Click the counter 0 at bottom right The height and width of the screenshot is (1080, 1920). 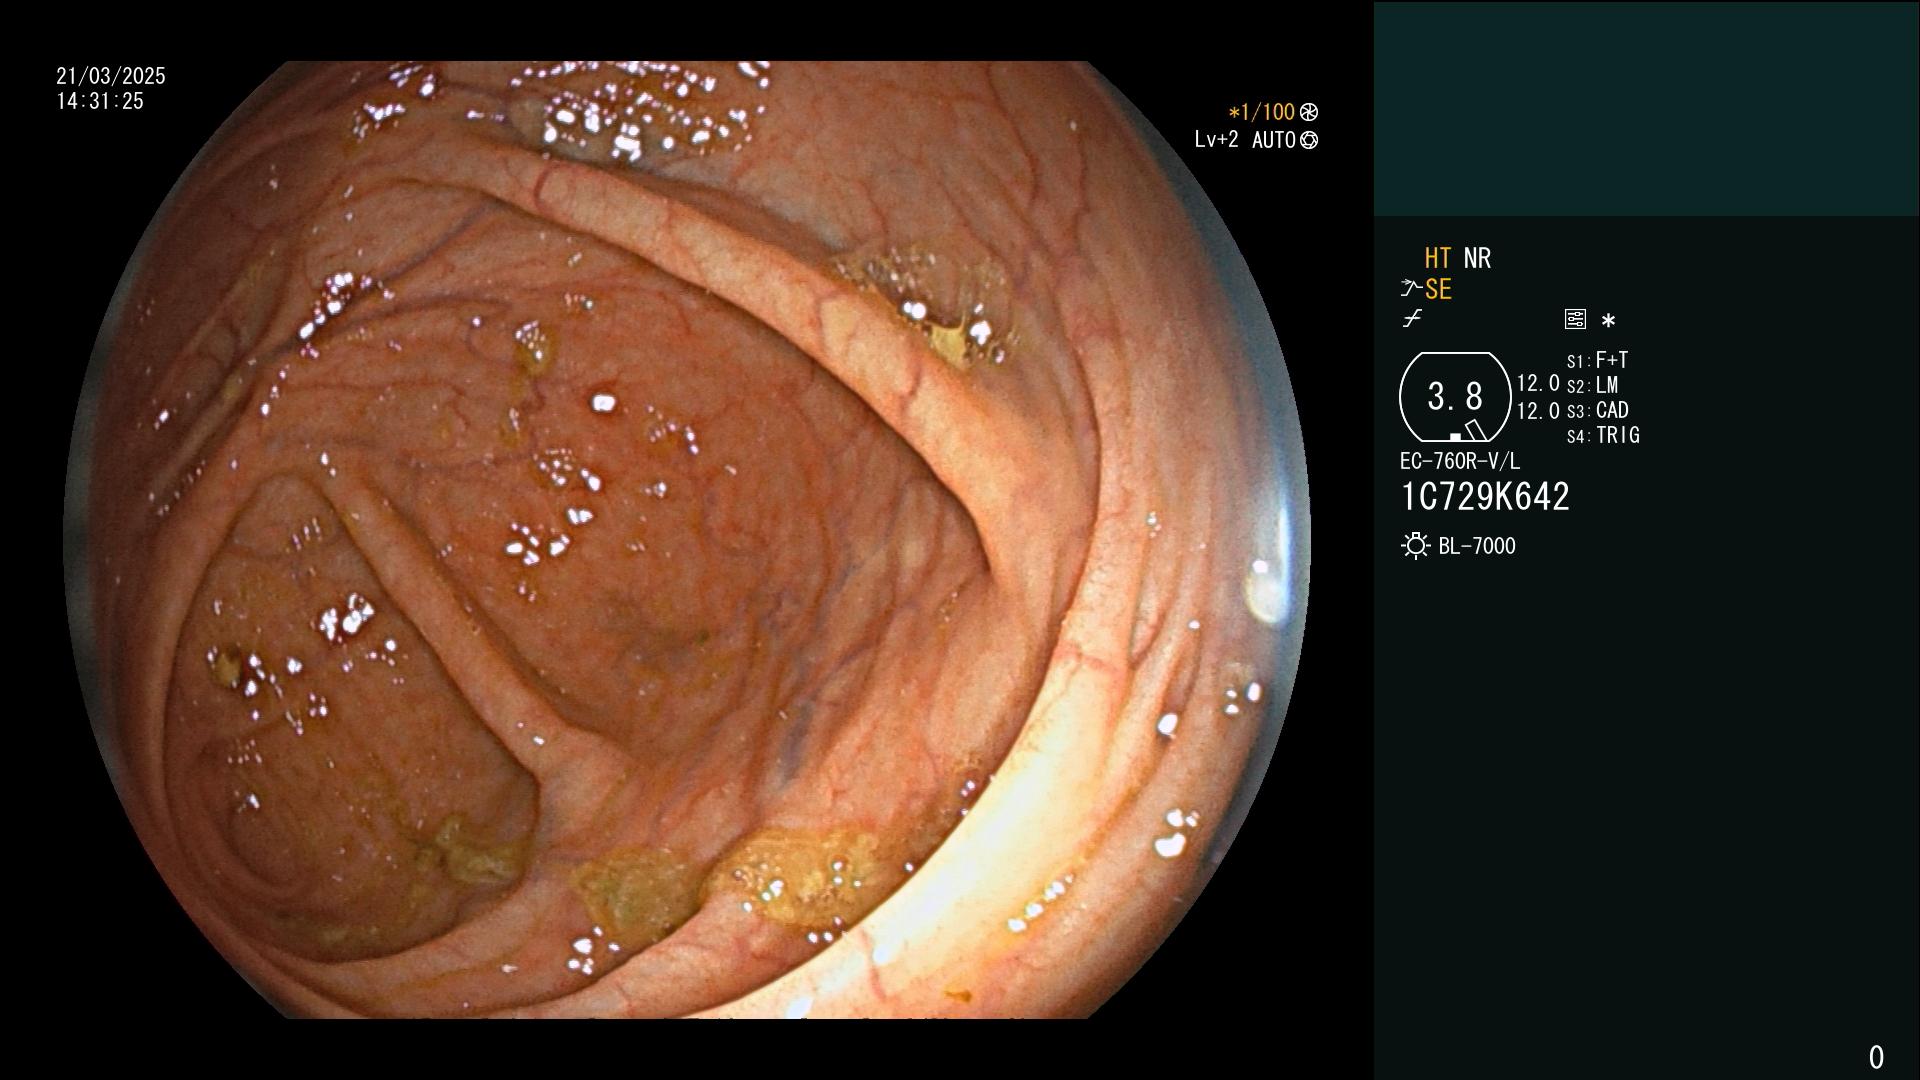click(1876, 1057)
